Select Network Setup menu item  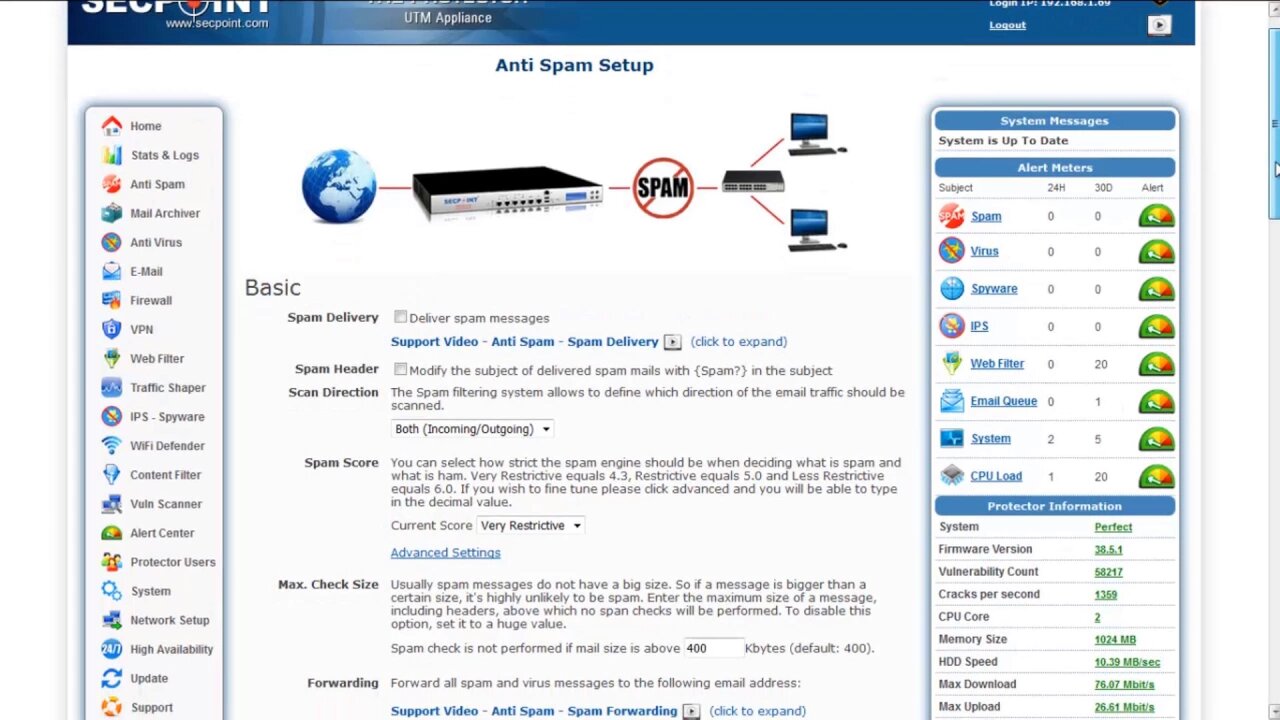coord(170,620)
